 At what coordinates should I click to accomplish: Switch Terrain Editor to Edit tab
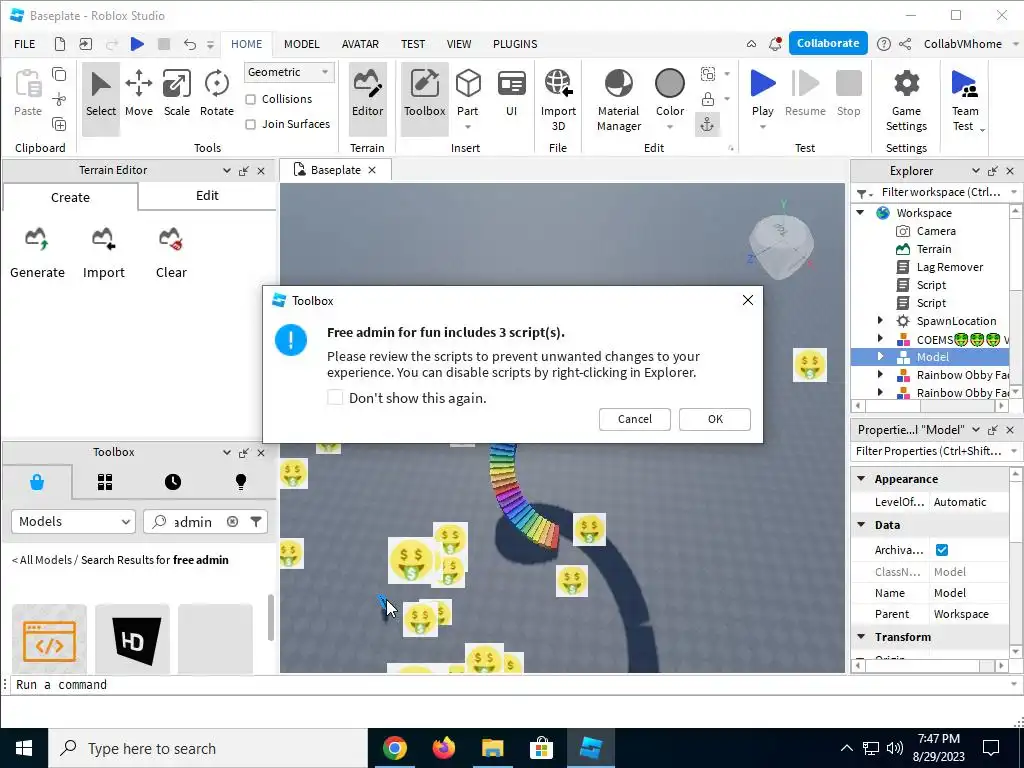click(207, 196)
